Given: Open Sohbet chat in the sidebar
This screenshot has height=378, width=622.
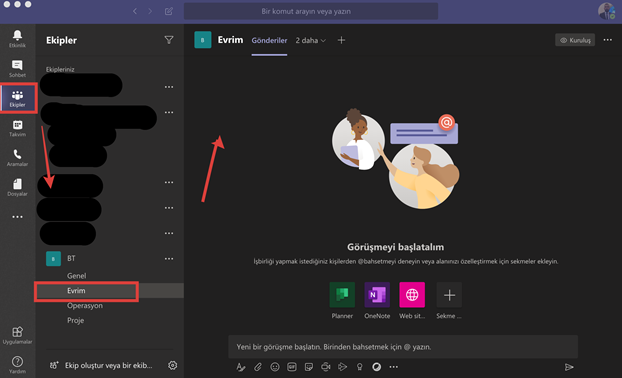Looking at the screenshot, I should 17,68.
